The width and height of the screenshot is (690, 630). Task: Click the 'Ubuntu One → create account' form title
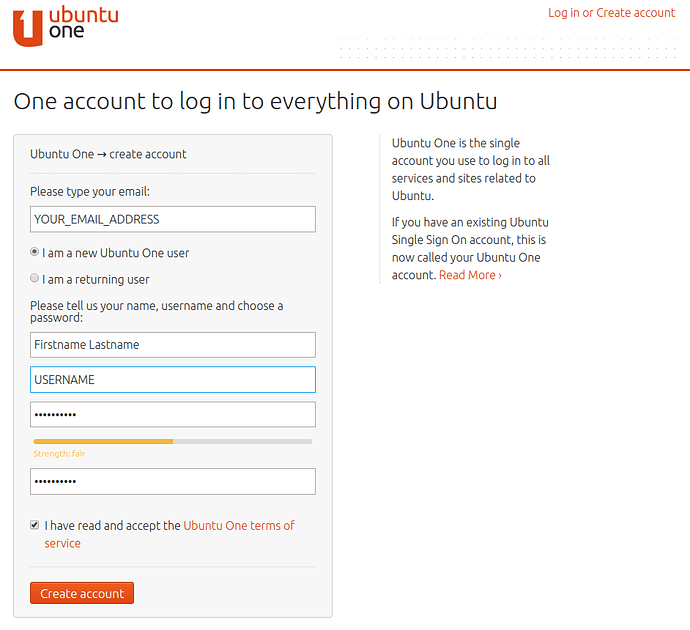coord(108,154)
